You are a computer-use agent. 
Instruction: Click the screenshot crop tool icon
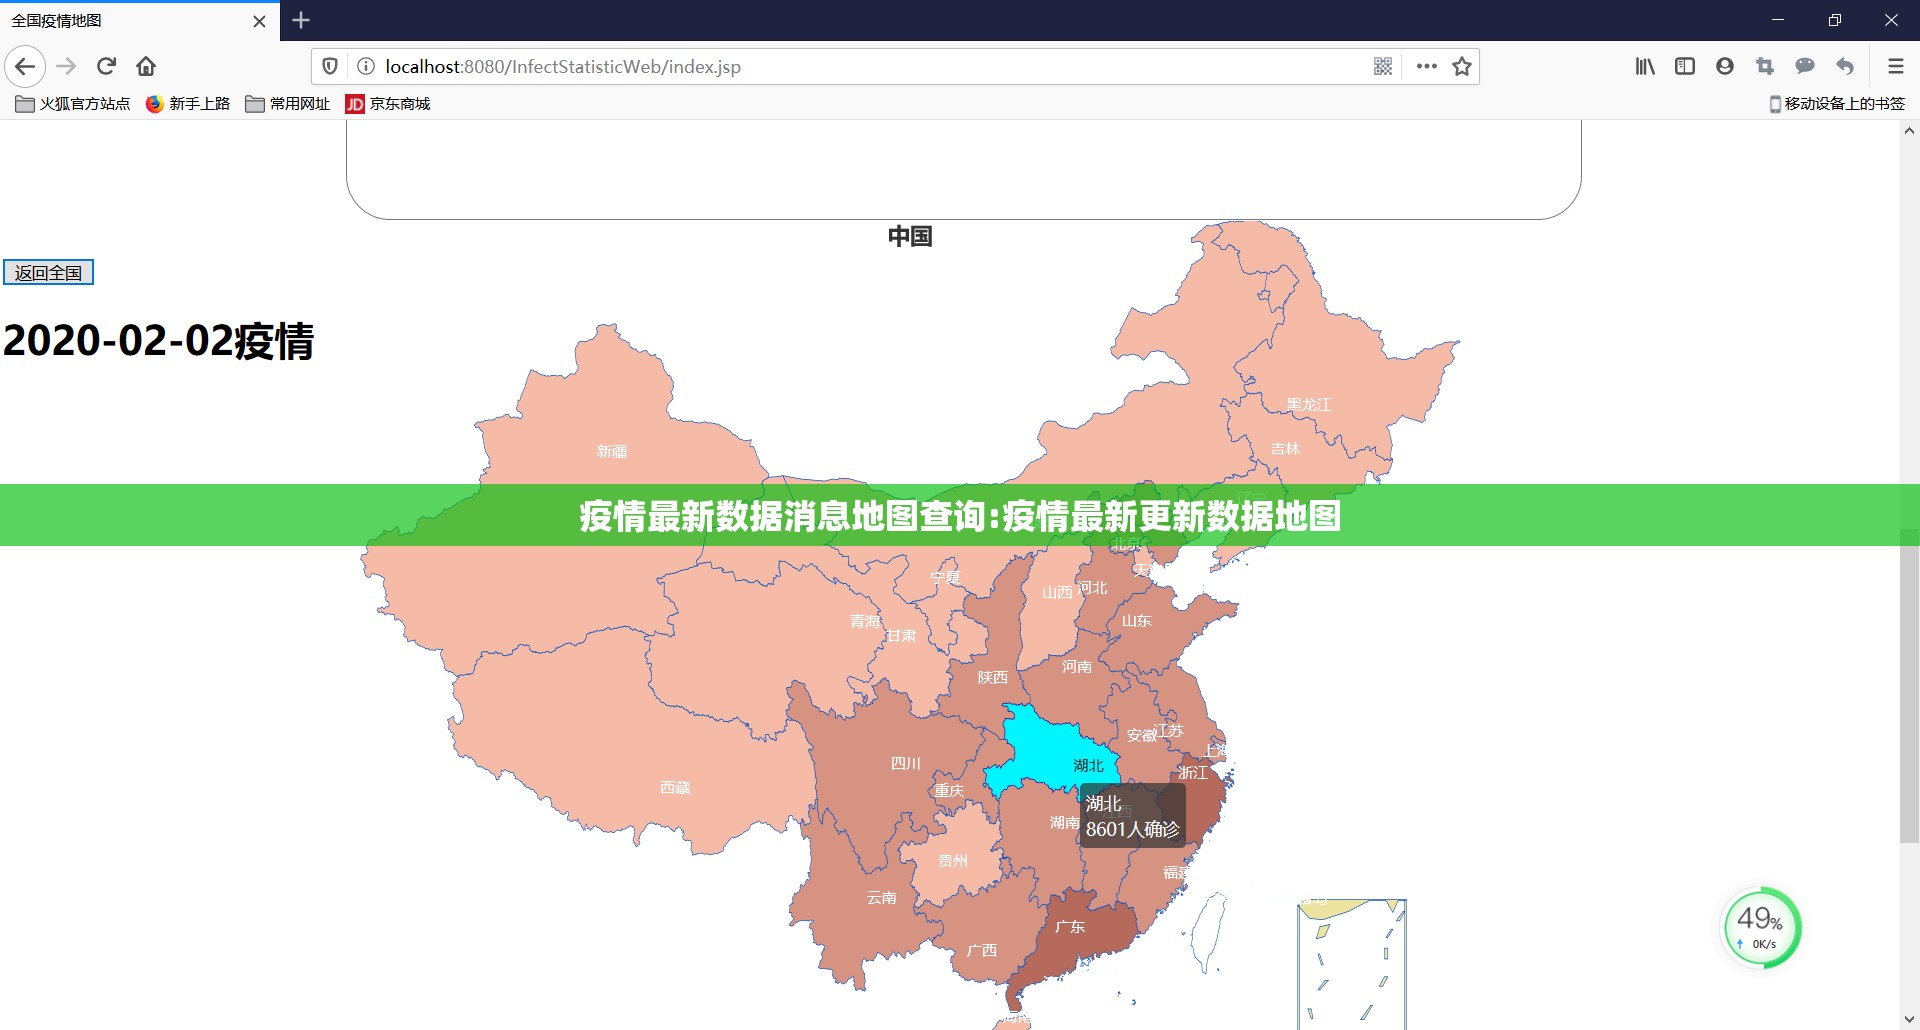pyautogui.click(x=1765, y=67)
